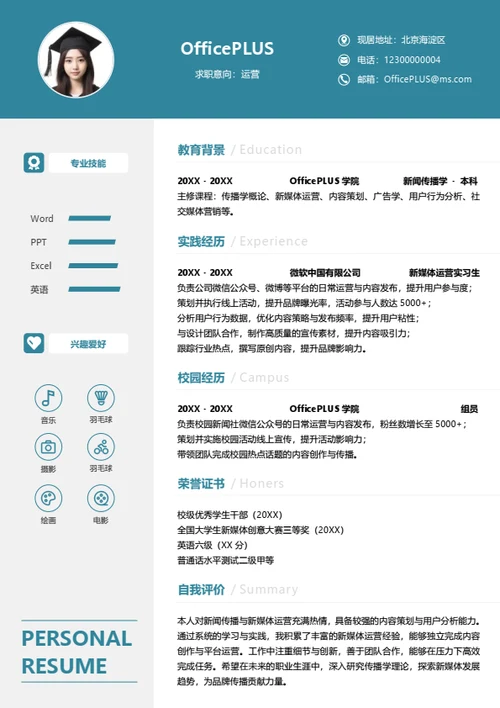Click the PPT skill level bar
The width and height of the screenshot is (500, 708).
(x=92, y=242)
